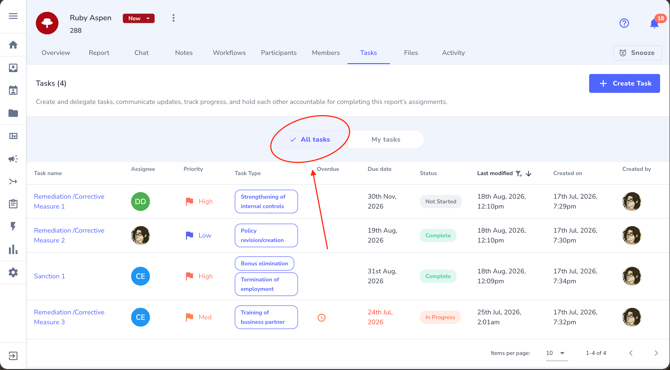Select the All tasks toggle

coord(310,139)
